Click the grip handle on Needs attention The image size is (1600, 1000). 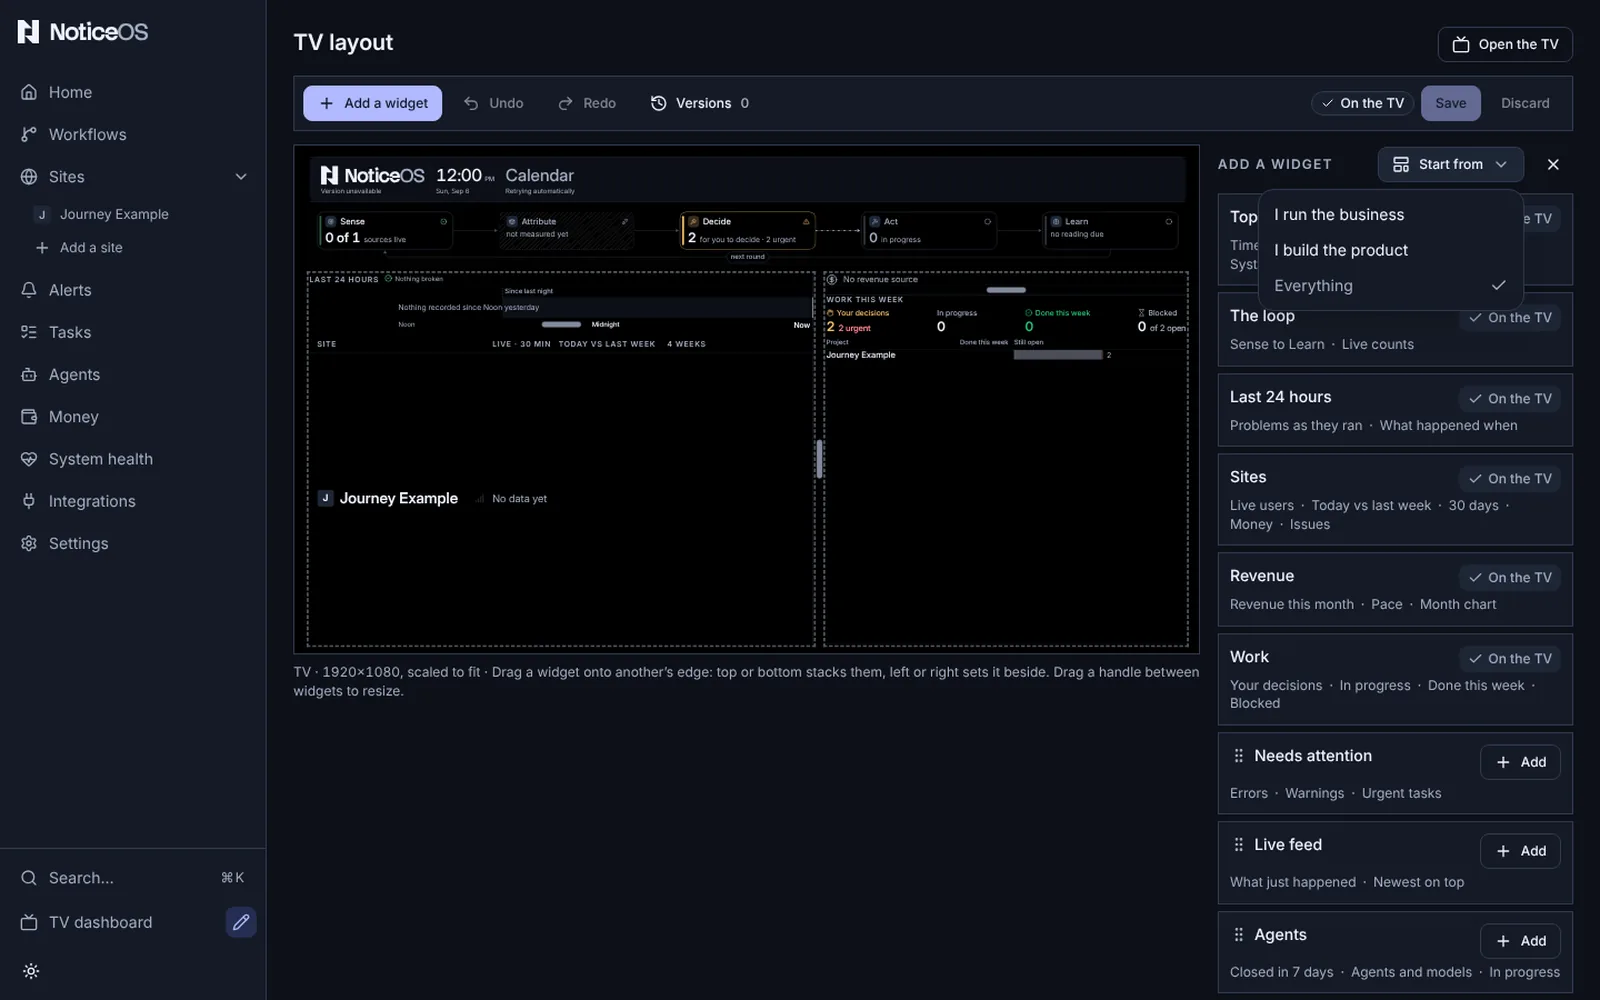[1239, 756]
